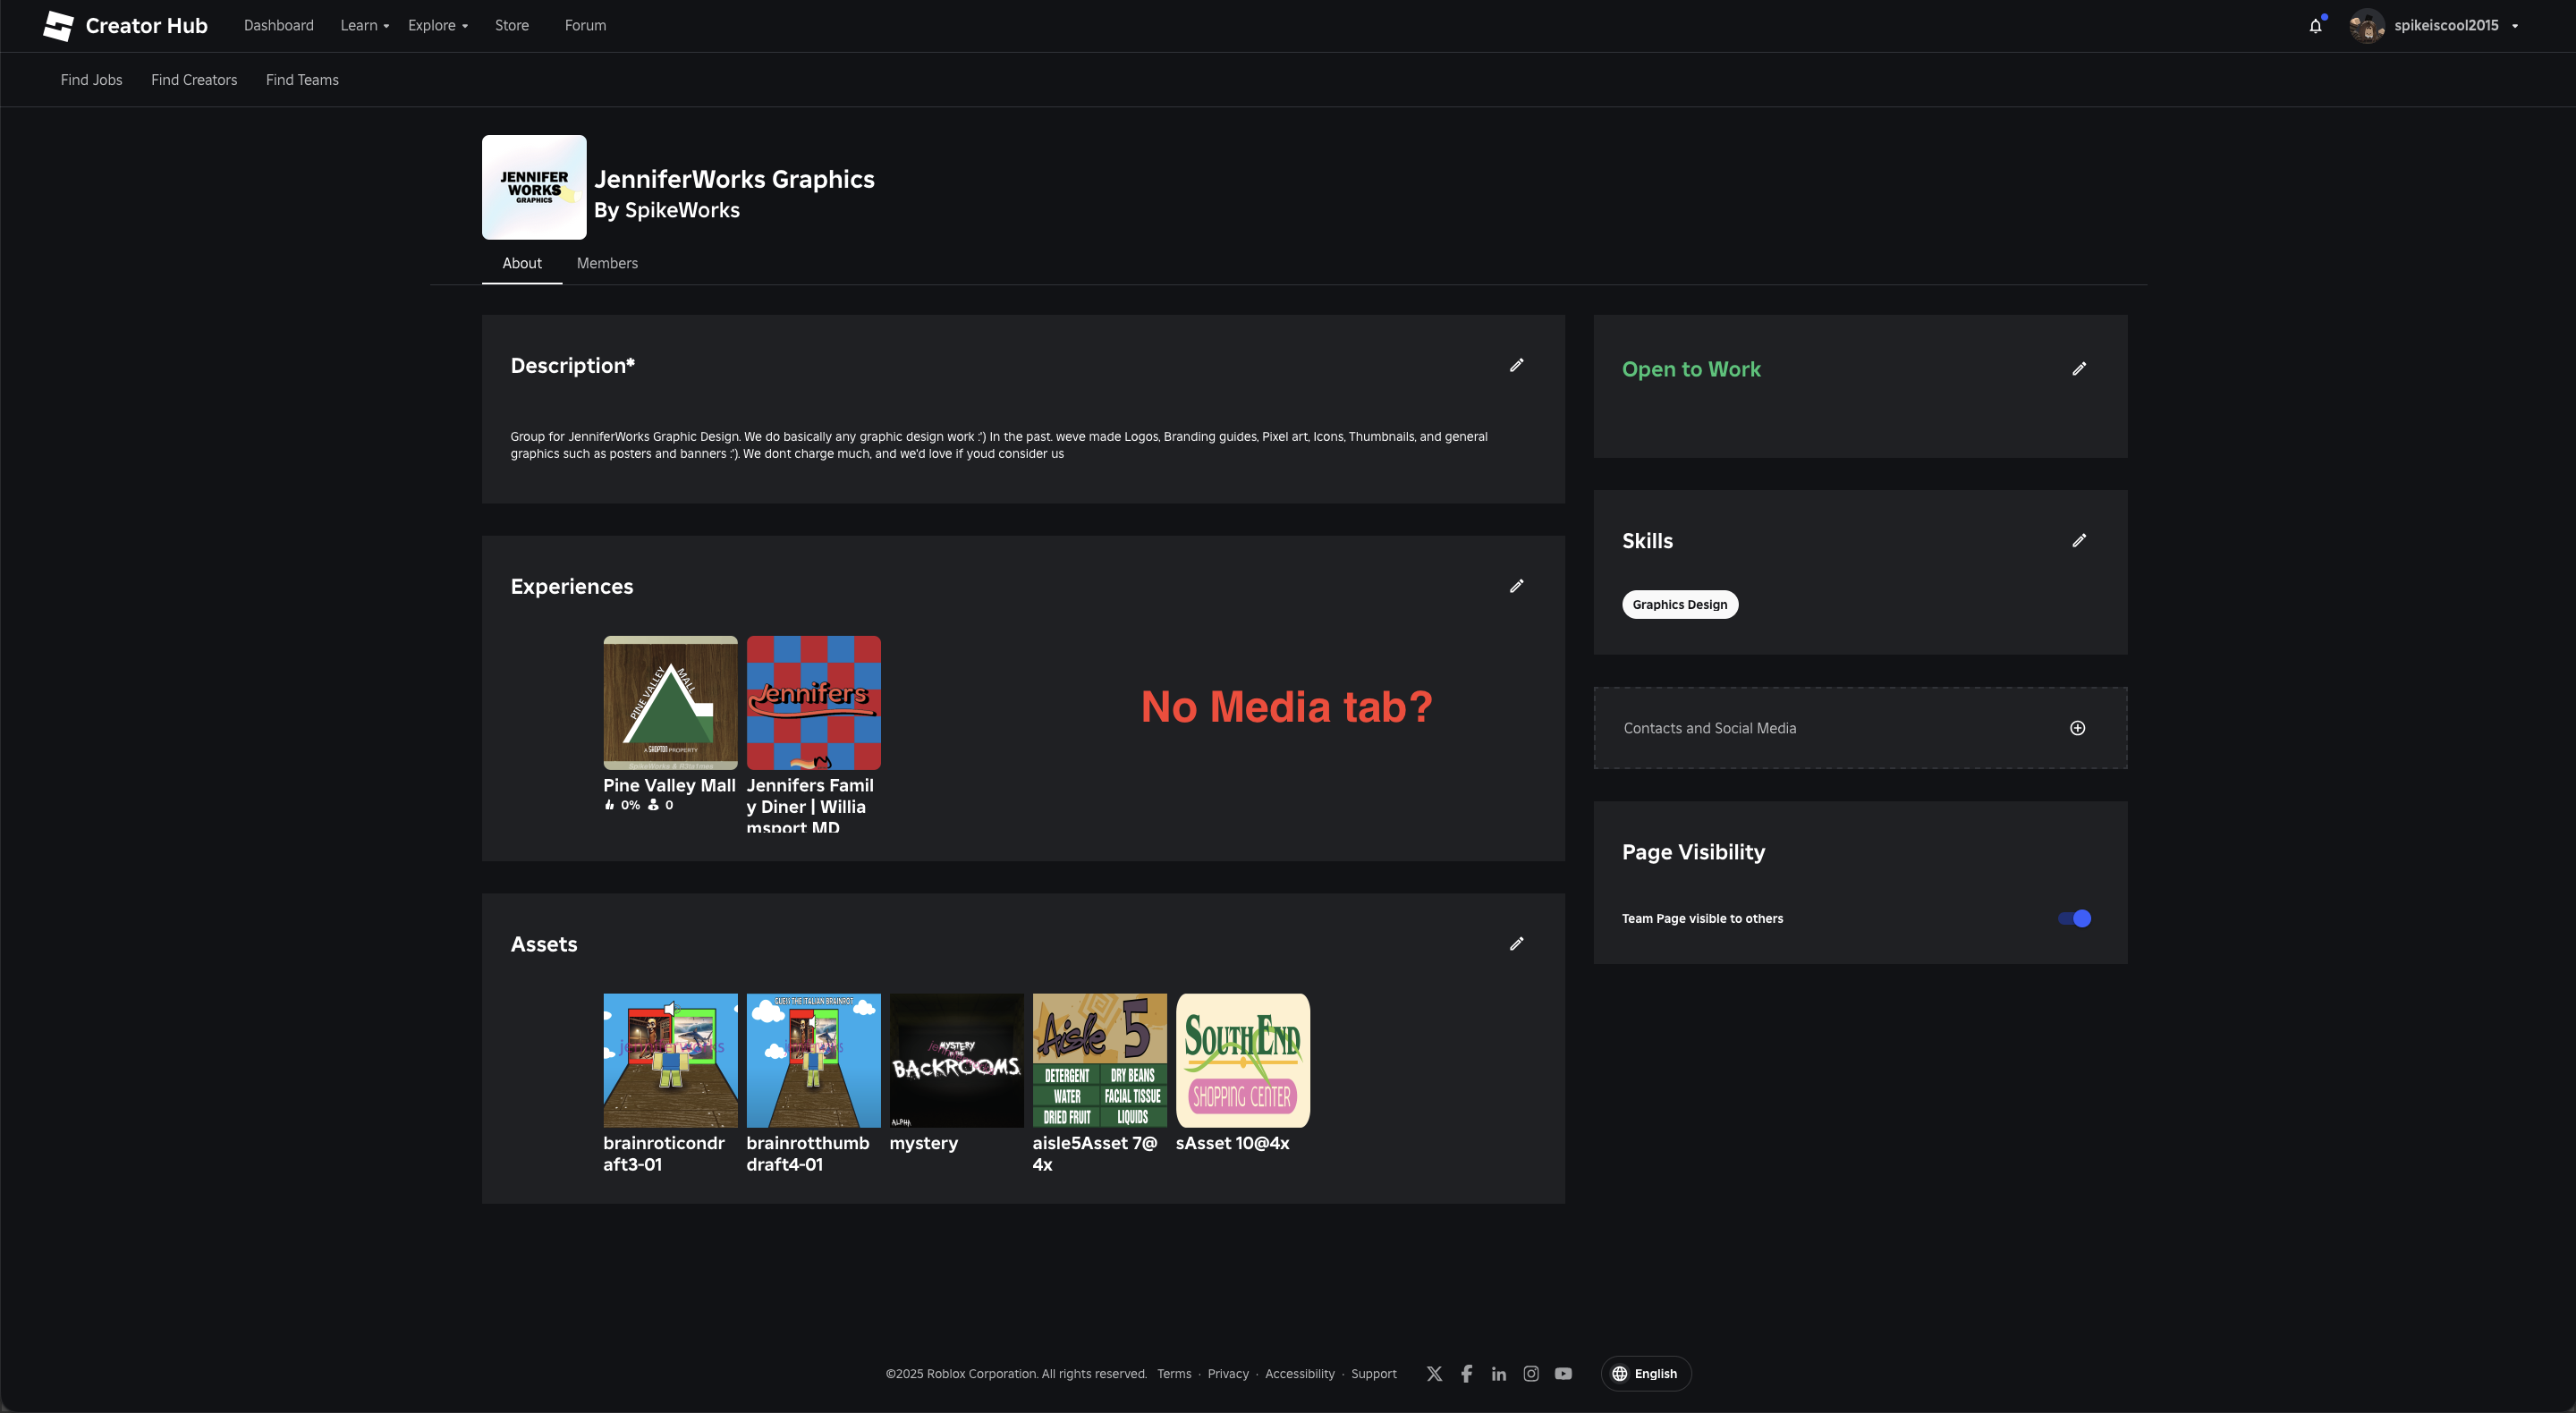Click the Privacy footer link
Image resolution: width=2576 pixels, height=1413 pixels.
[x=1228, y=1374]
